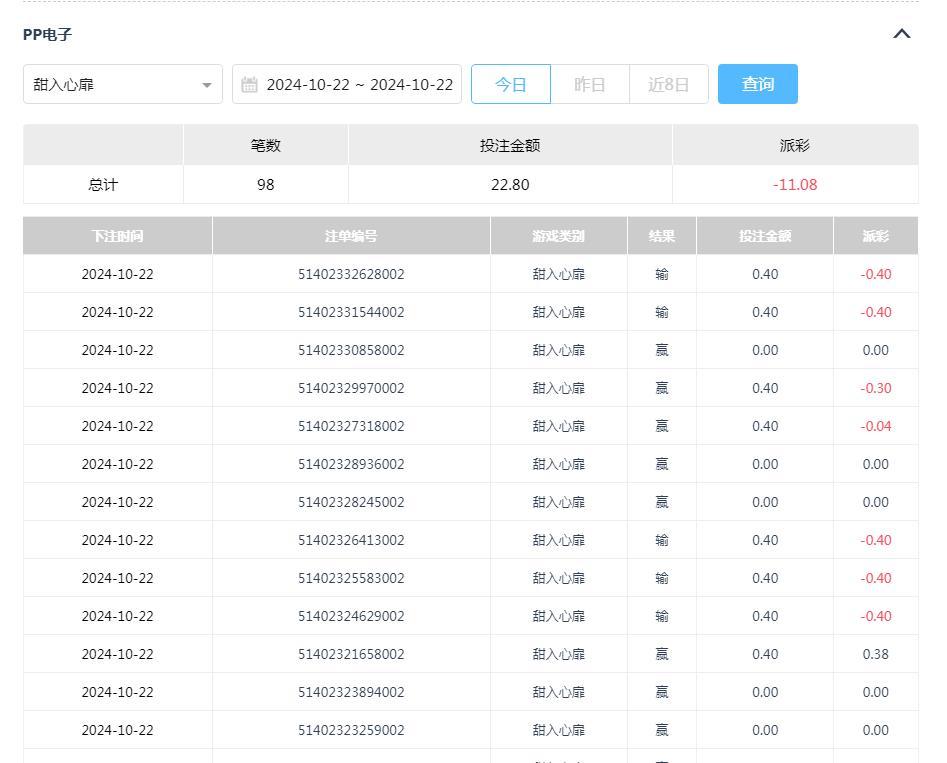Select the 今日 filter tab
This screenshot has height=763, width=947.
[x=511, y=84]
